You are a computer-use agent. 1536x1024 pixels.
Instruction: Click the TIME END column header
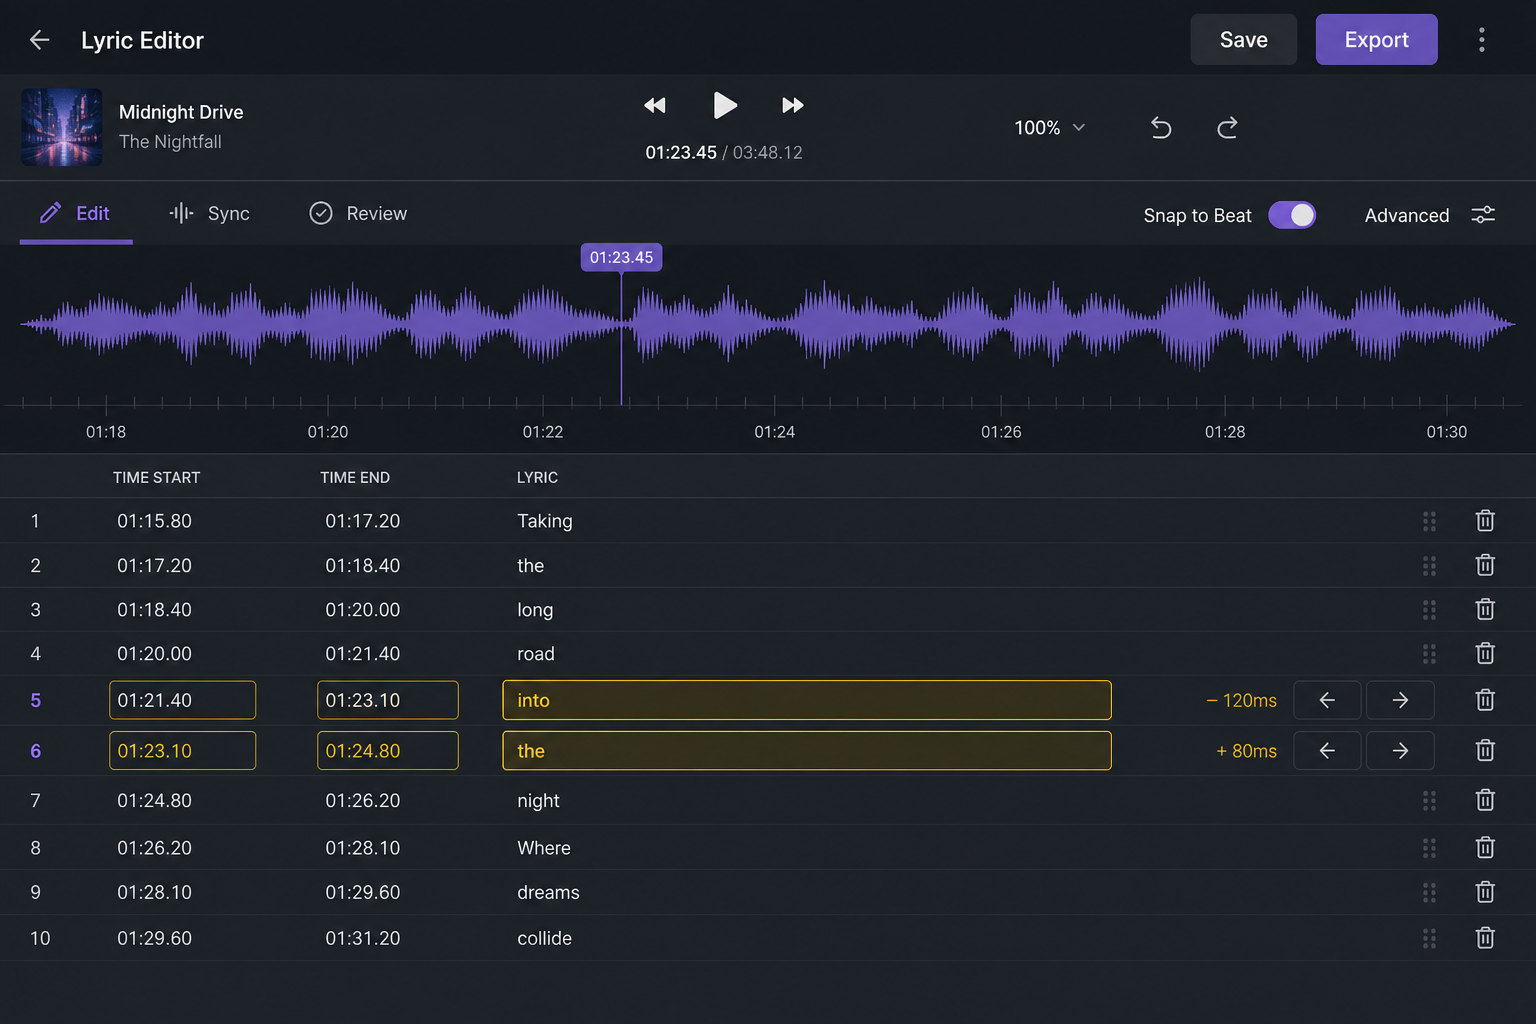point(355,477)
